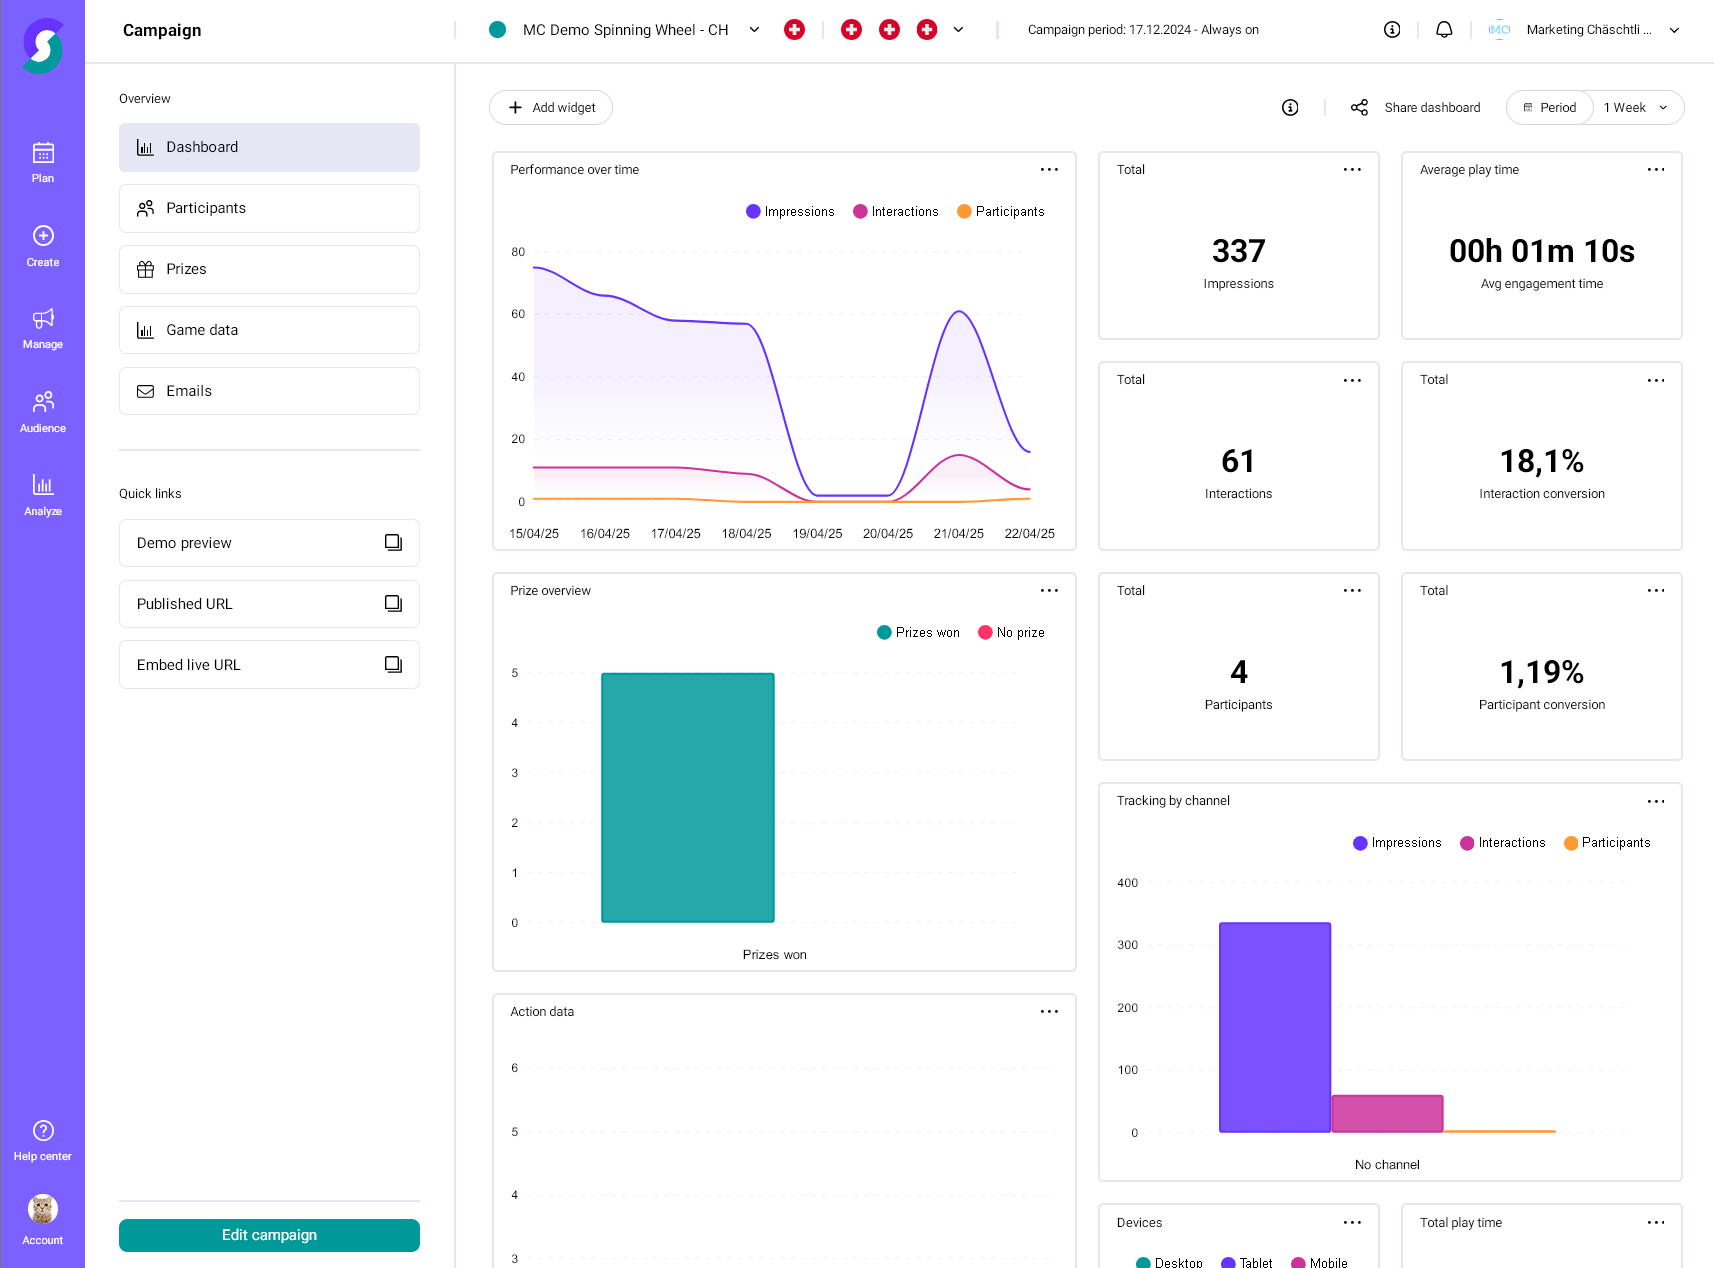Open the Marketing Chäschtli account dropdown
1714x1268 pixels.
tap(1675, 29)
